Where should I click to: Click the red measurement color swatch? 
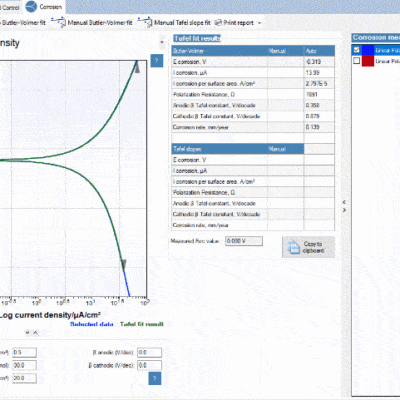(x=368, y=61)
